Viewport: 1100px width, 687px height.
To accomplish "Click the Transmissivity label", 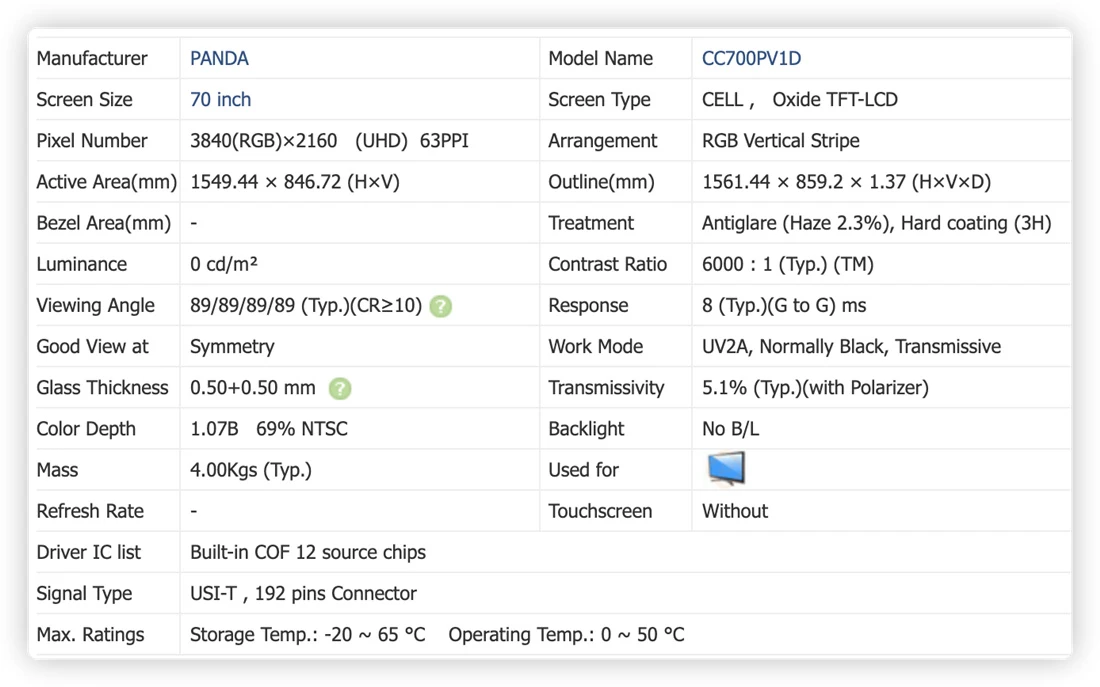I will pos(606,387).
